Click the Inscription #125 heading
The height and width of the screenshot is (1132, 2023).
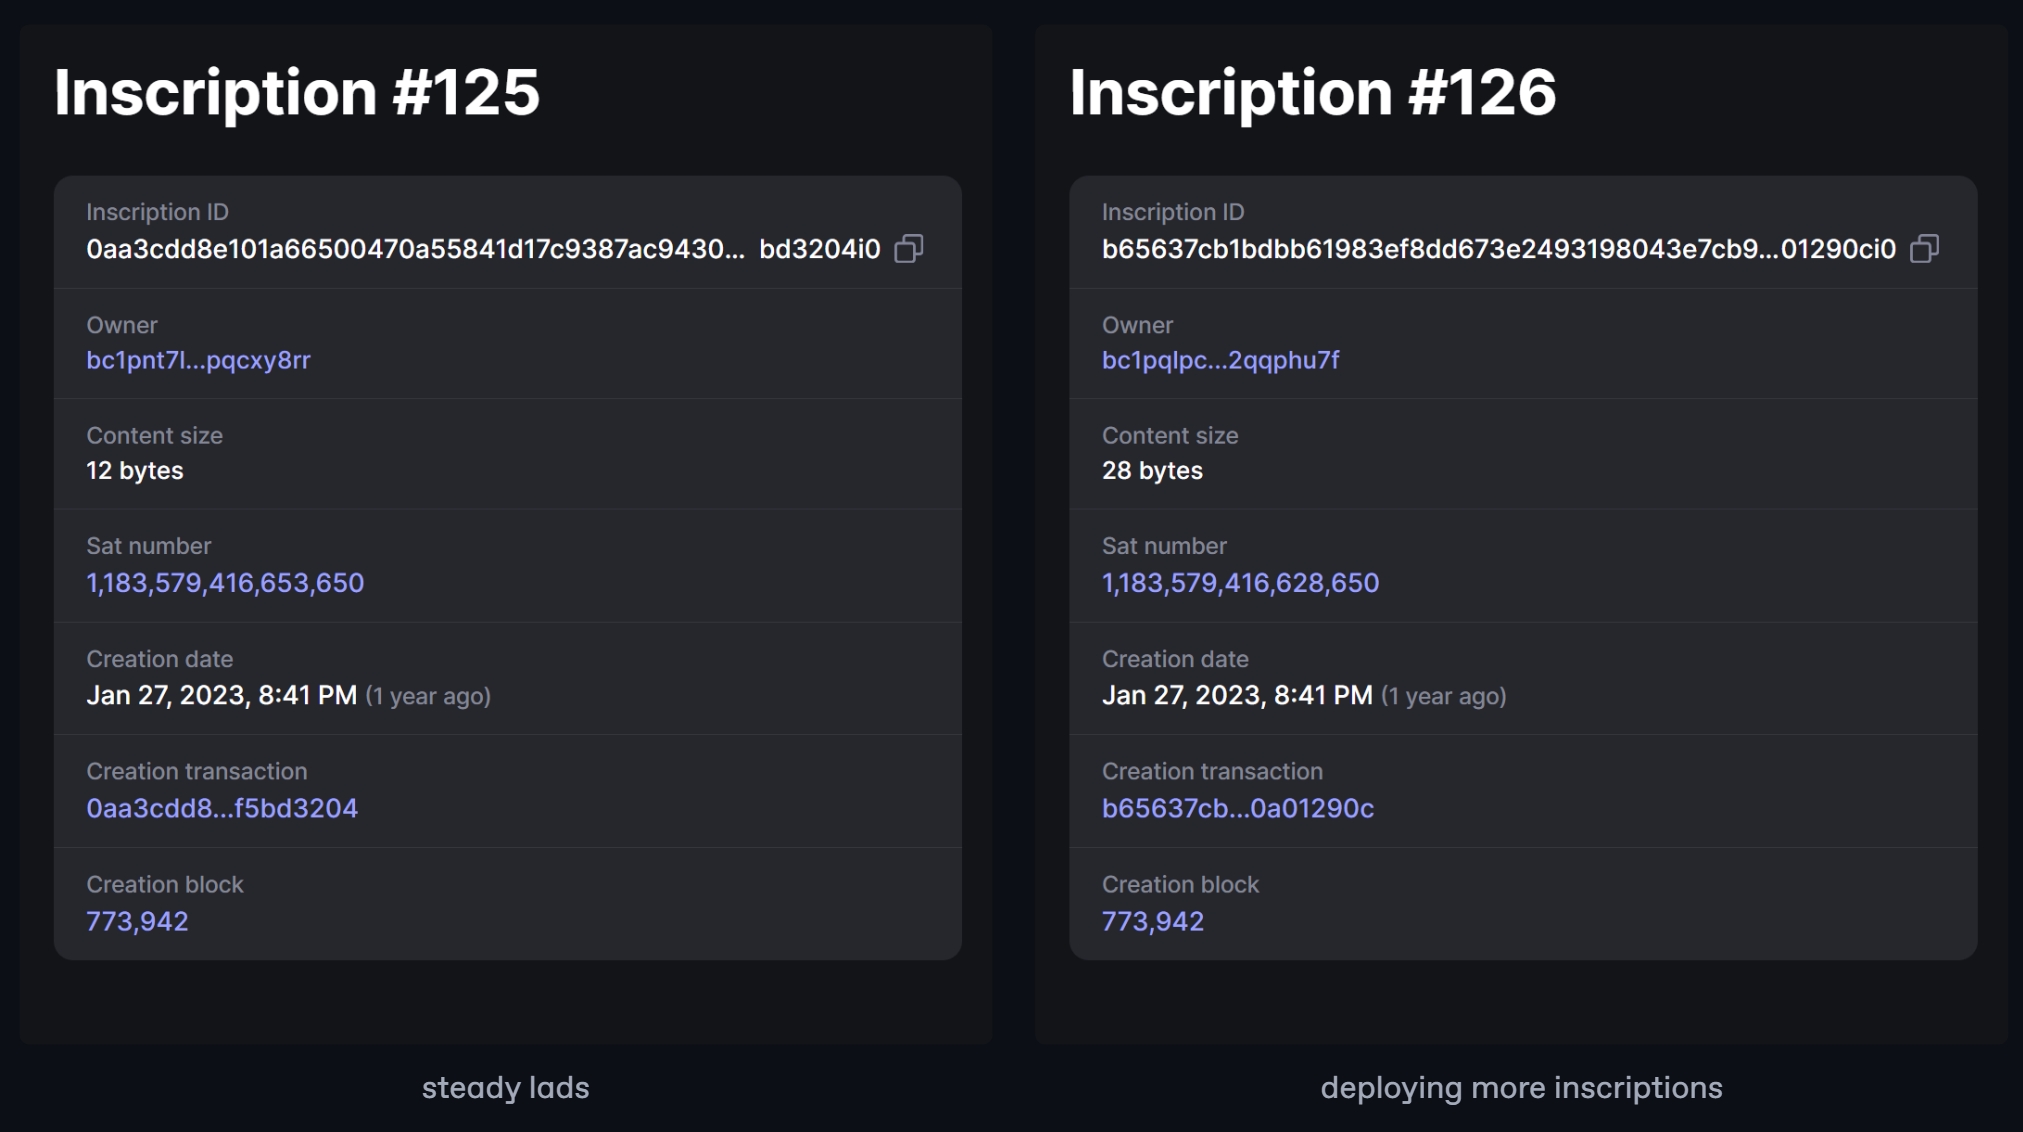[x=297, y=92]
